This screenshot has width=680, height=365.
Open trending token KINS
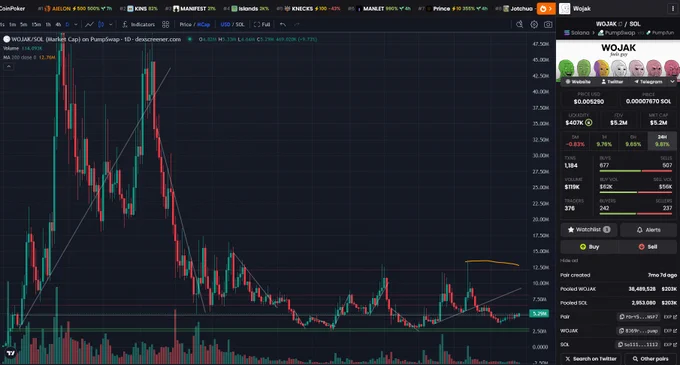click(x=138, y=8)
